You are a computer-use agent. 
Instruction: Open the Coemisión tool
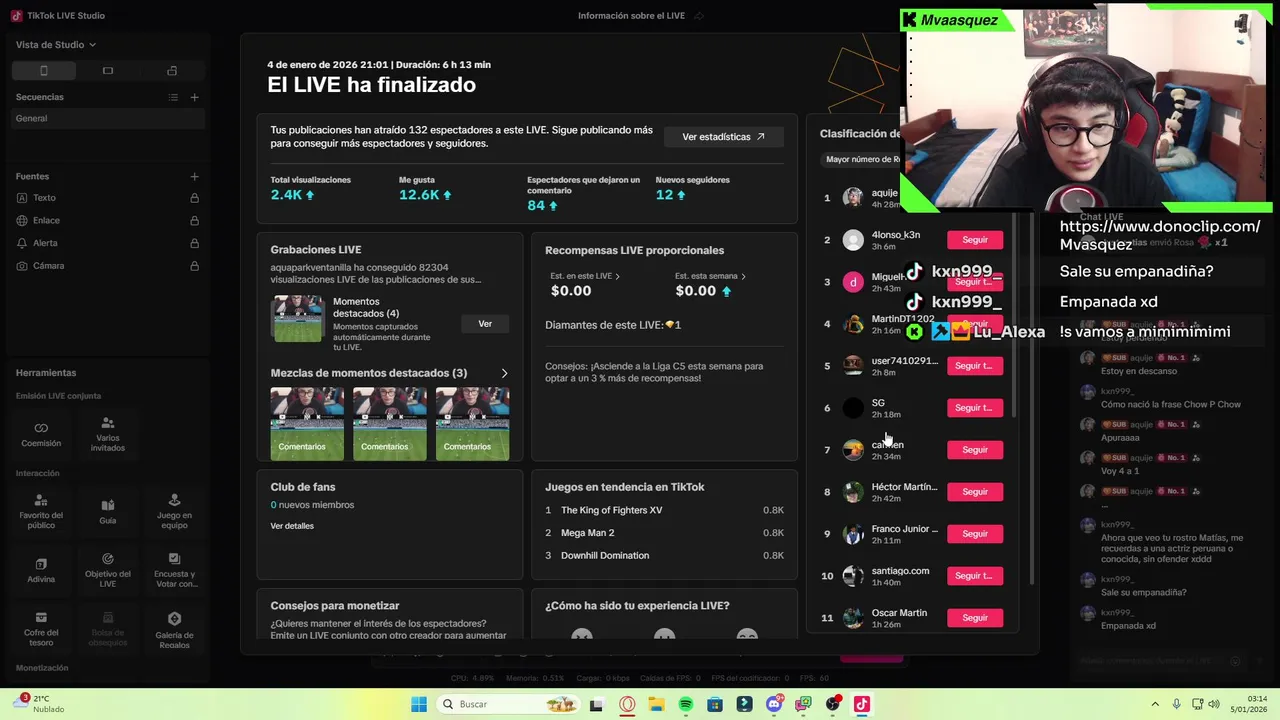41,434
